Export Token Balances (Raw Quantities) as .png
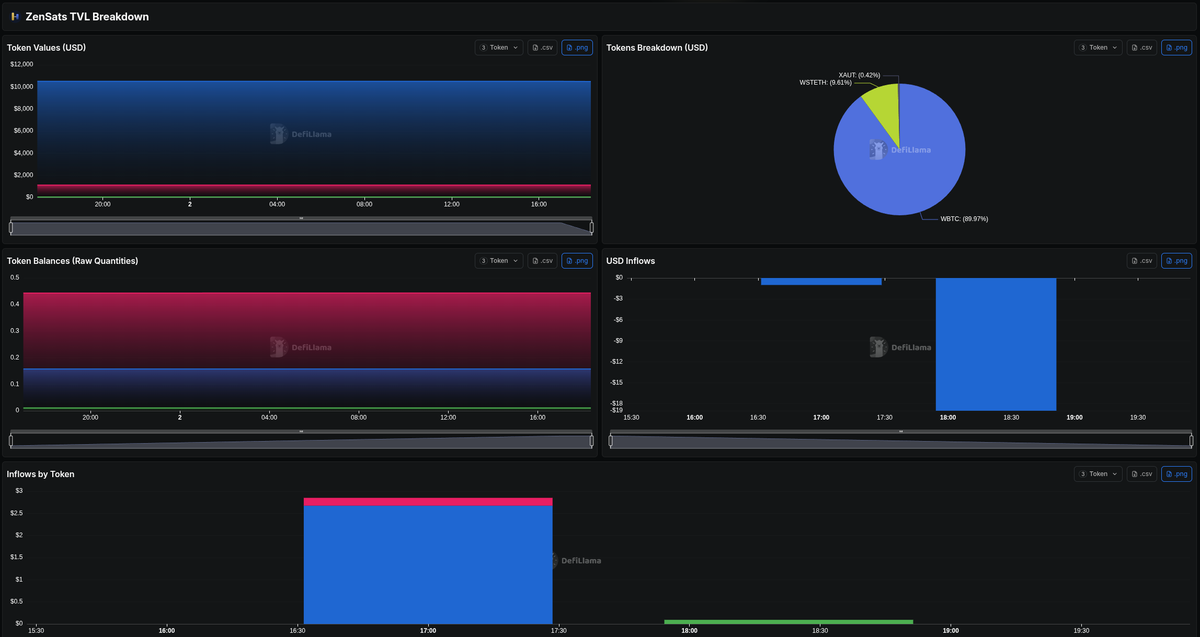Viewport: 1200px width, 637px height. pos(577,261)
